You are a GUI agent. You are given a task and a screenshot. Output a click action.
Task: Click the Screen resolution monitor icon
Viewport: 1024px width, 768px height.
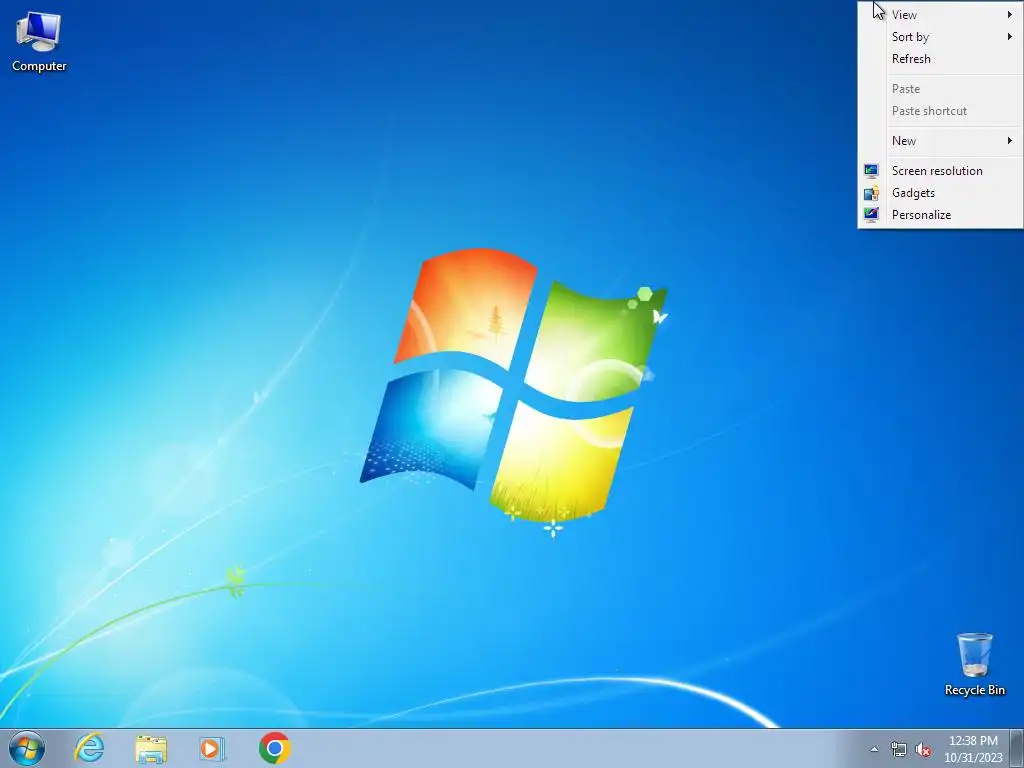click(x=871, y=171)
